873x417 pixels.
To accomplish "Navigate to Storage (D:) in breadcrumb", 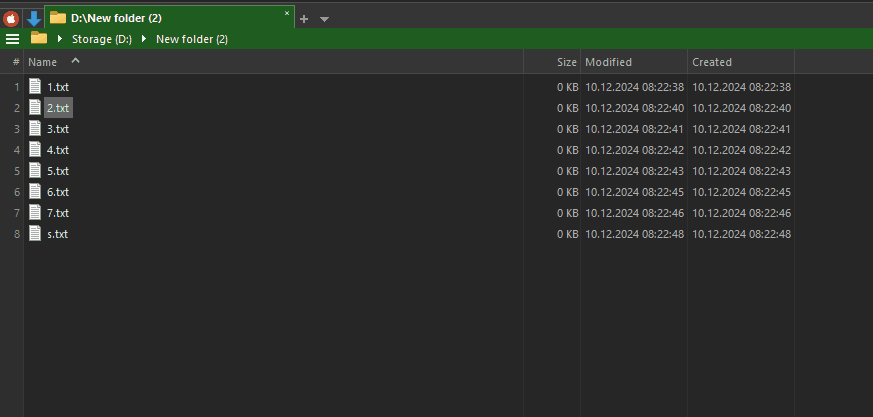I will tap(101, 39).
